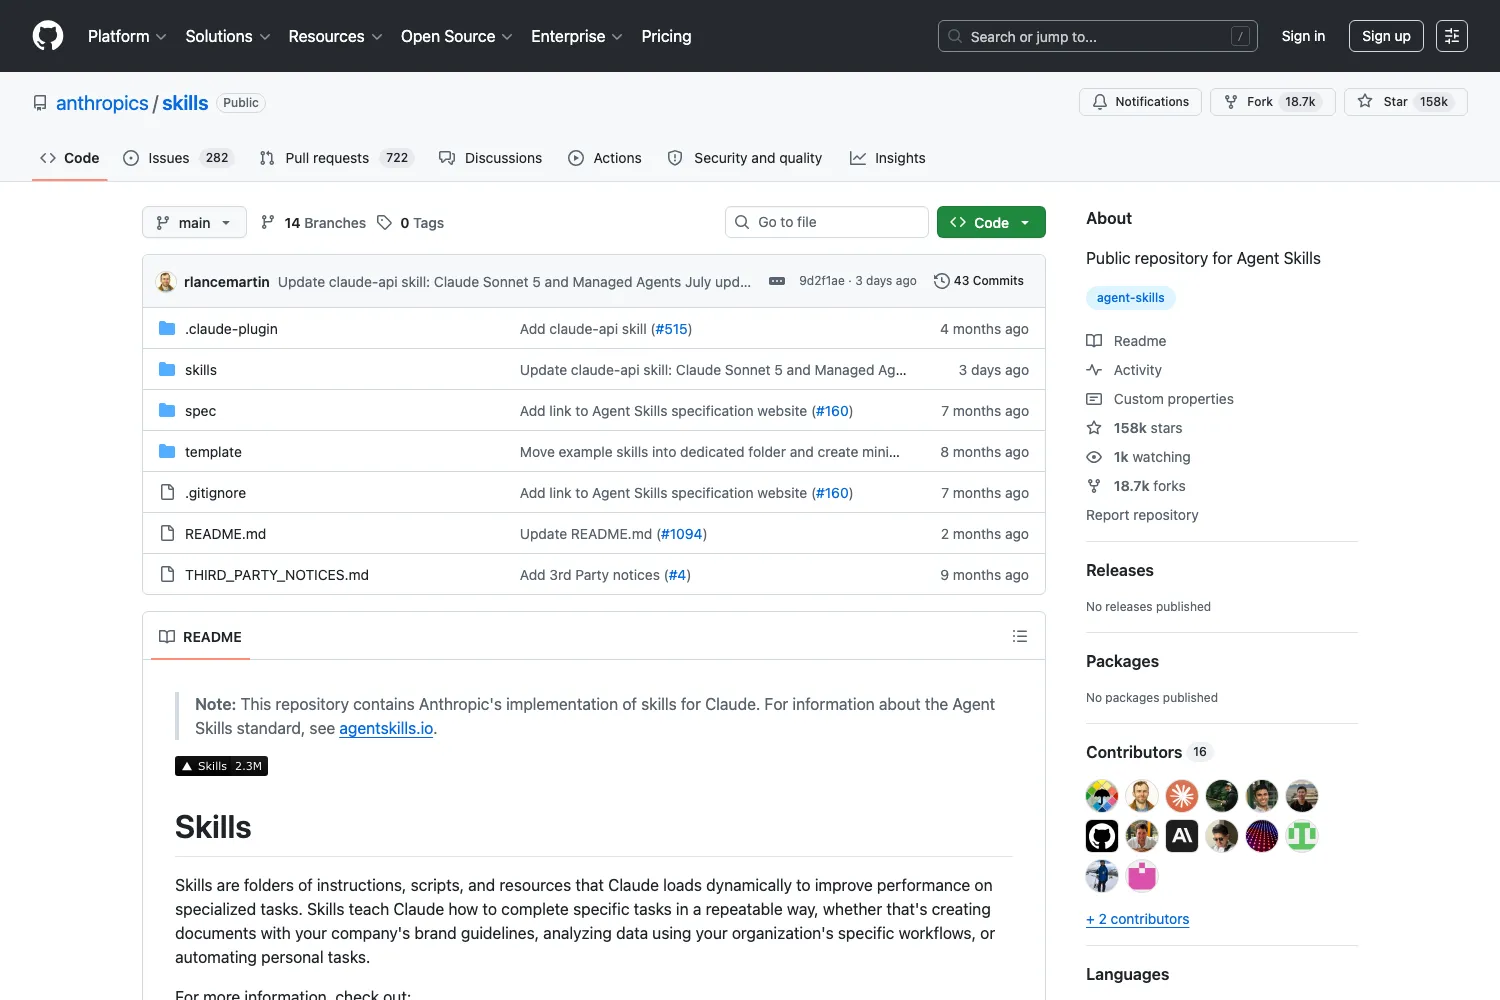Image resolution: width=1500 pixels, height=1000 pixels.
Task: Switch to the Issues tab
Action: pos(178,158)
